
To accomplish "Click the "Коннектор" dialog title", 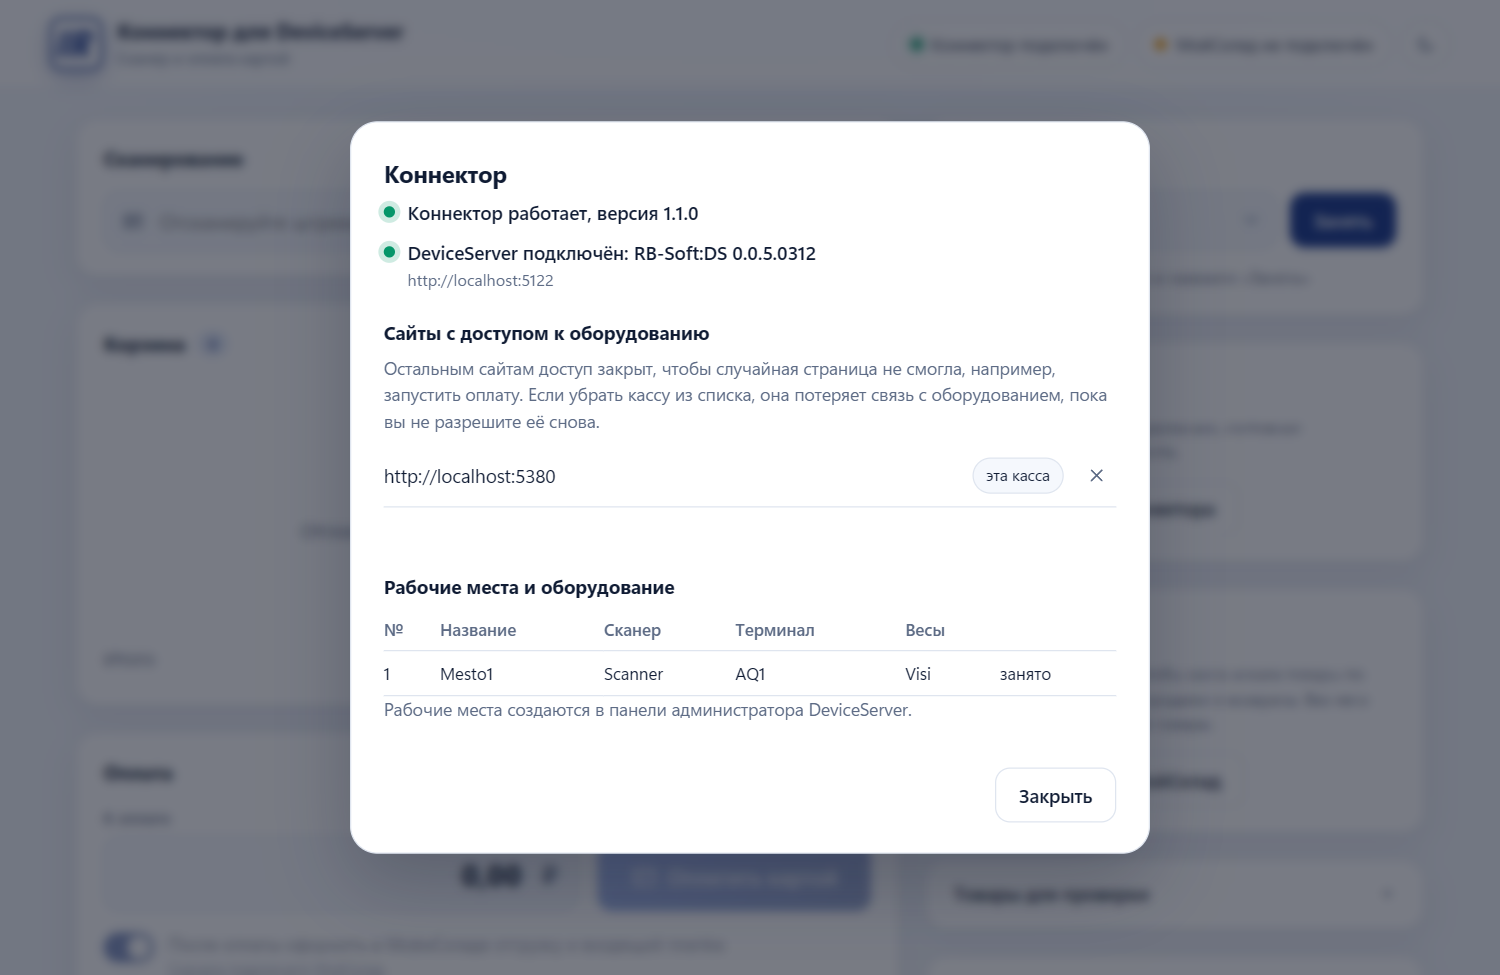I will [445, 175].
